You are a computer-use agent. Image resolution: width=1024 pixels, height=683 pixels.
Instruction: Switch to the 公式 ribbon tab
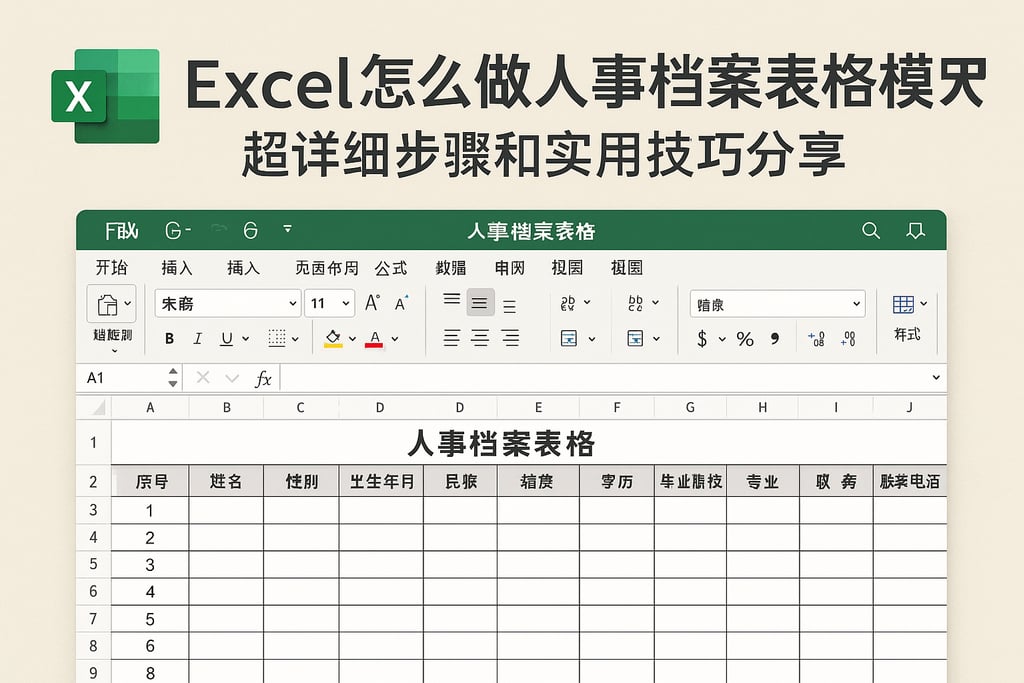391,268
